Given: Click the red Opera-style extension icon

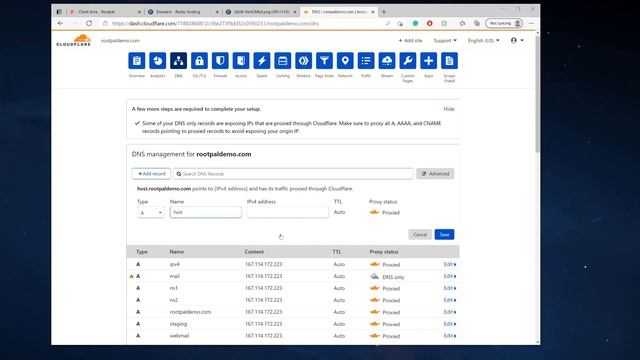Looking at the screenshot, I should (429, 23).
